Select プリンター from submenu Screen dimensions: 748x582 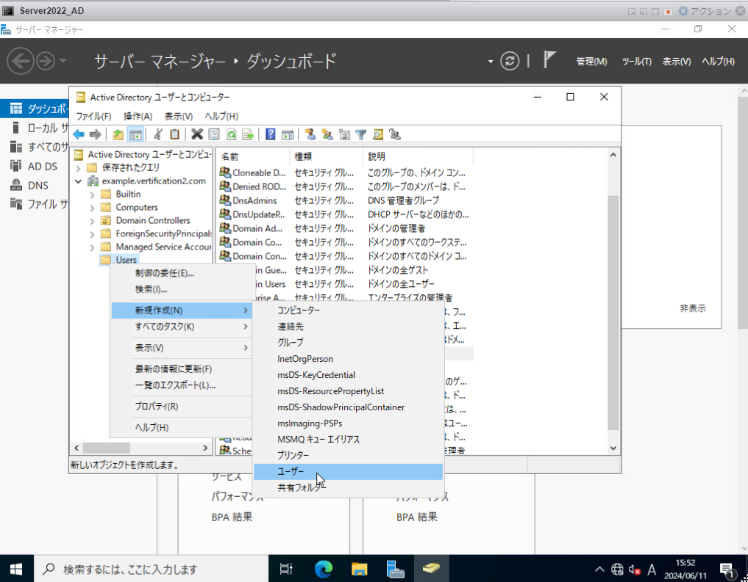[348, 456]
